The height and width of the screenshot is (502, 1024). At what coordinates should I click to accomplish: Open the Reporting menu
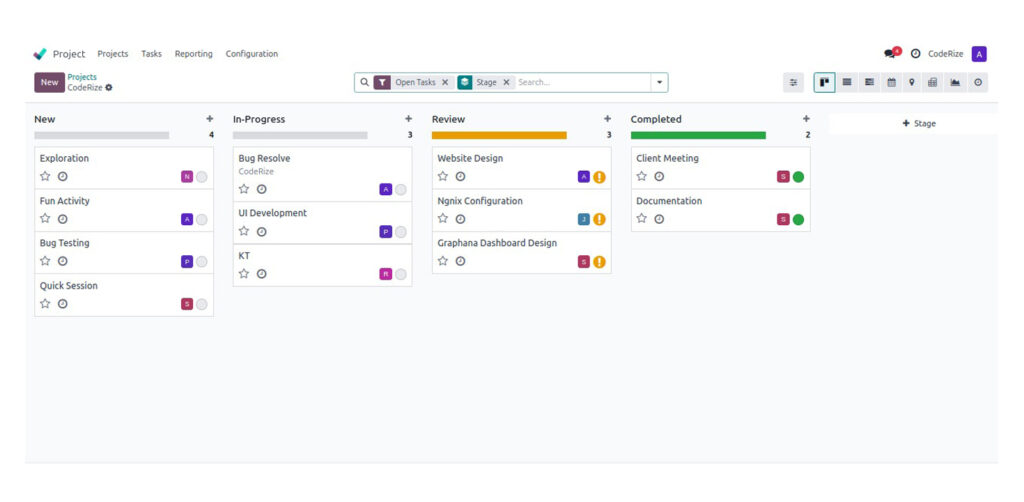point(193,54)
